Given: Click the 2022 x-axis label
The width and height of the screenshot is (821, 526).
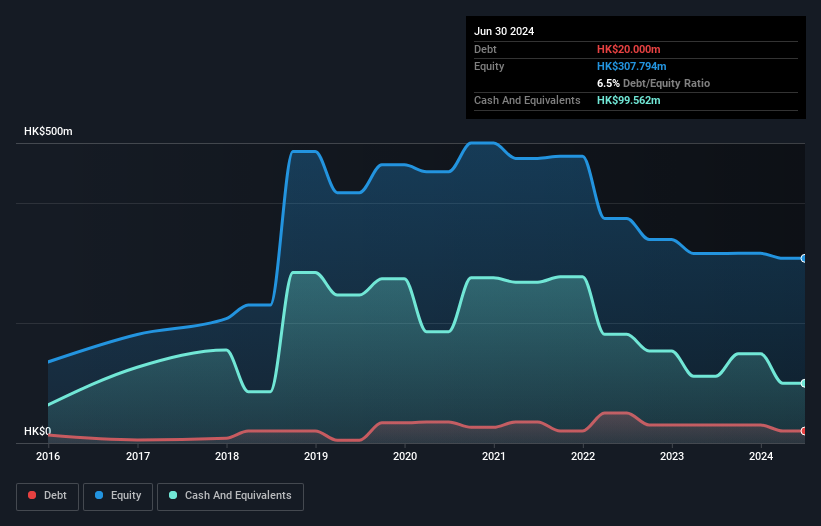Looking at the screenshot, I should pyautogui.click(x=583, y=456).
